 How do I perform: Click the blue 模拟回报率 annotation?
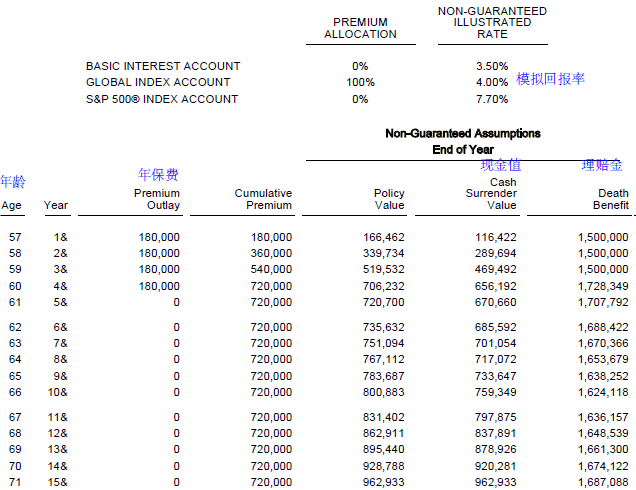coord(550,79)
